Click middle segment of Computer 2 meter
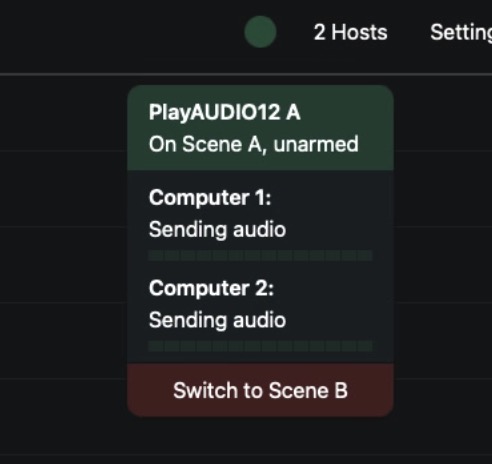The height and width of the screenshot is (464, 492). coord(252,346)
